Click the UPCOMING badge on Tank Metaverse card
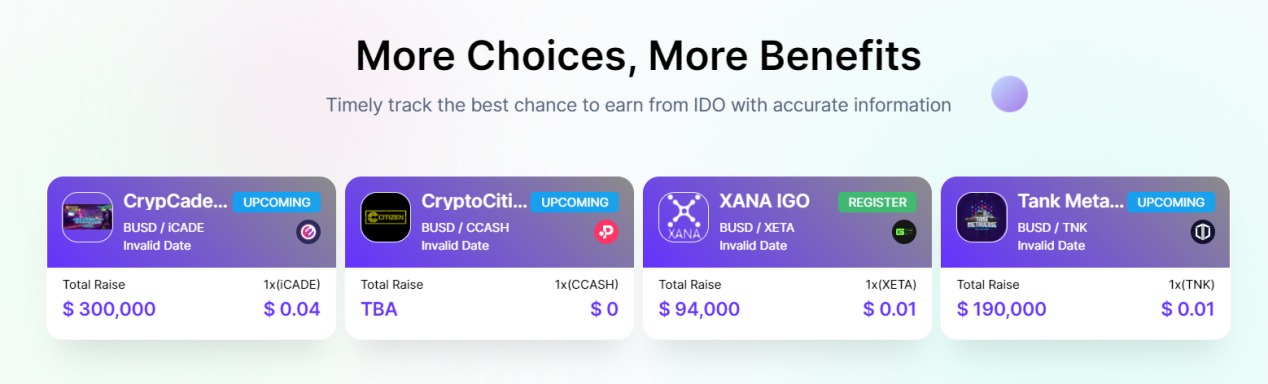This screenshot has height=384, width=1268. (x=1171, y=202)
